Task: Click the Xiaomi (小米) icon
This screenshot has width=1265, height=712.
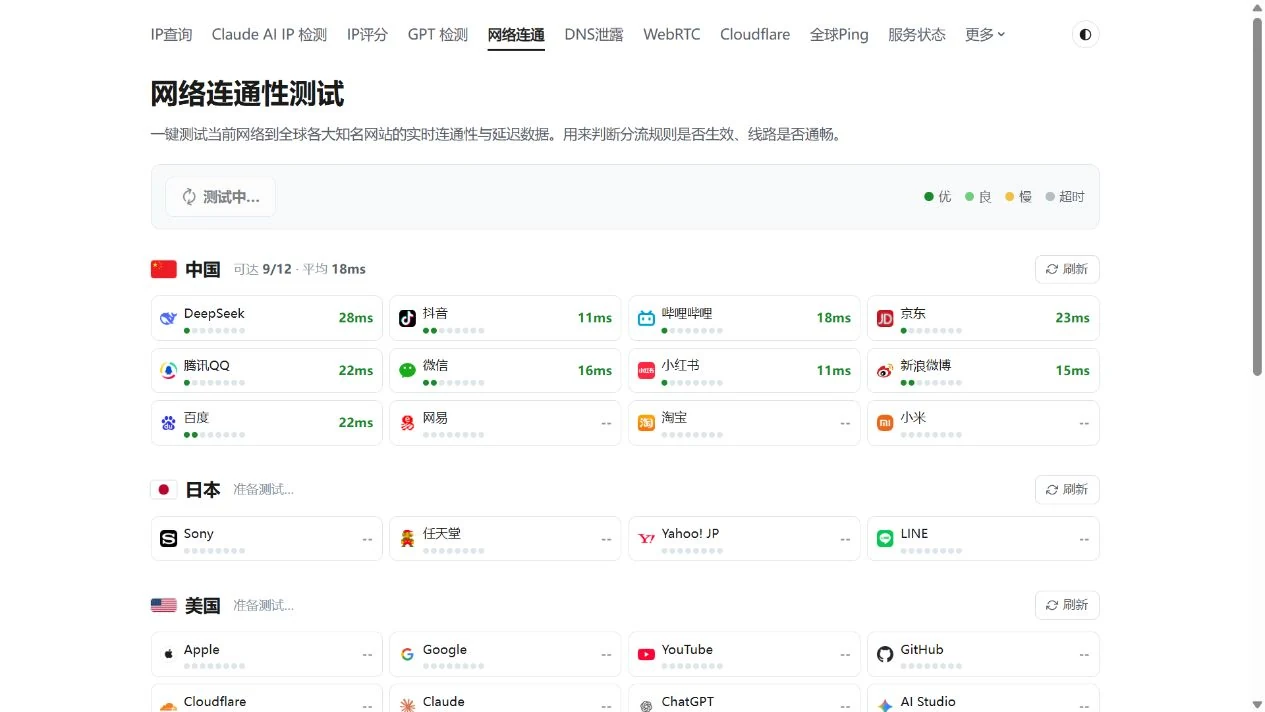Action: pos(885,422)
